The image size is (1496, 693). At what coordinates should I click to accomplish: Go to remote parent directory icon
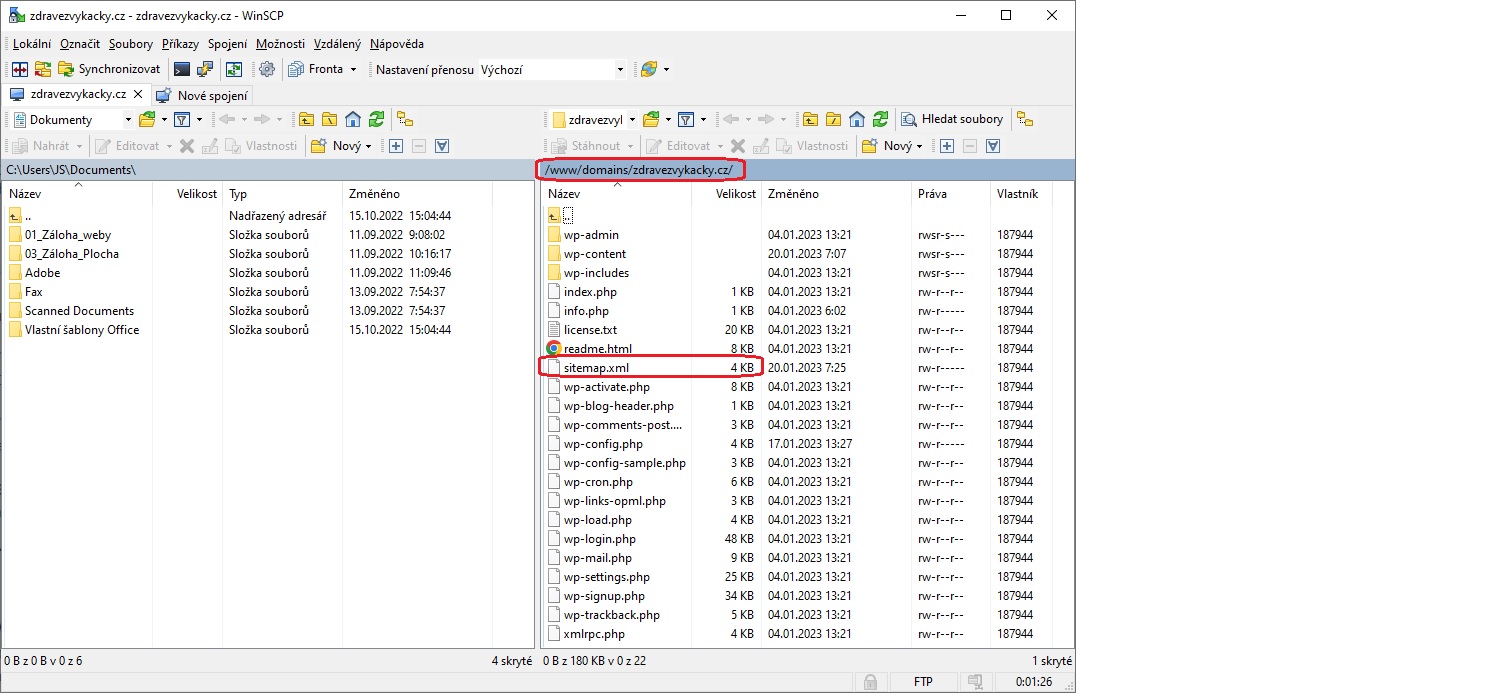pyautogui.click(x=810, y=119)
